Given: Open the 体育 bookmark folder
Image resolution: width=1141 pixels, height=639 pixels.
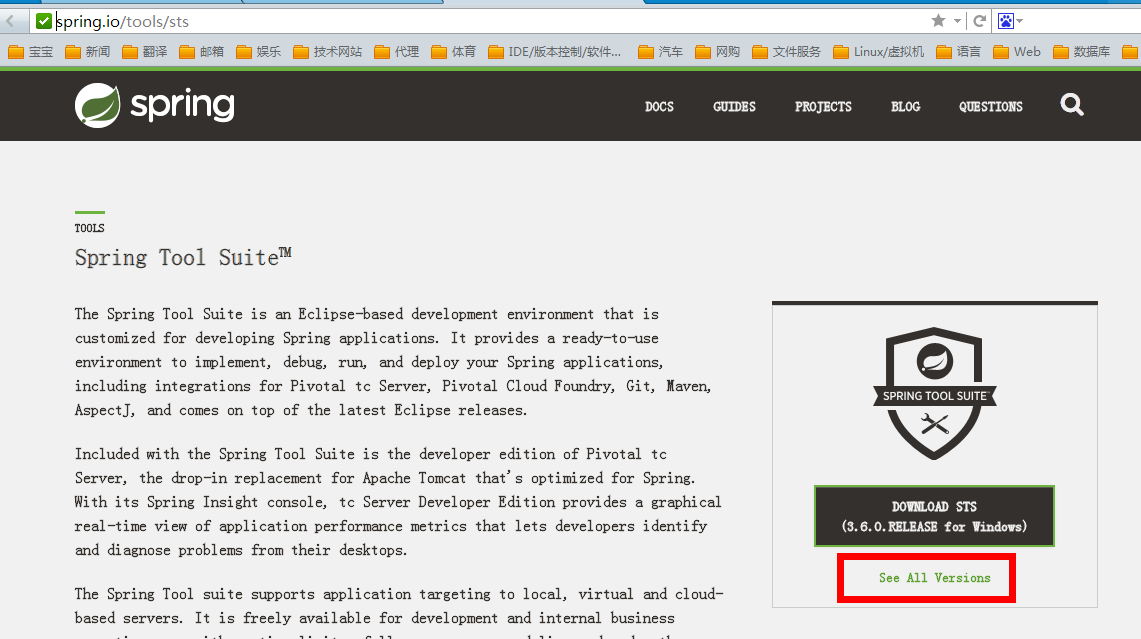Looking at the screenshot, I should click(453, 52).
